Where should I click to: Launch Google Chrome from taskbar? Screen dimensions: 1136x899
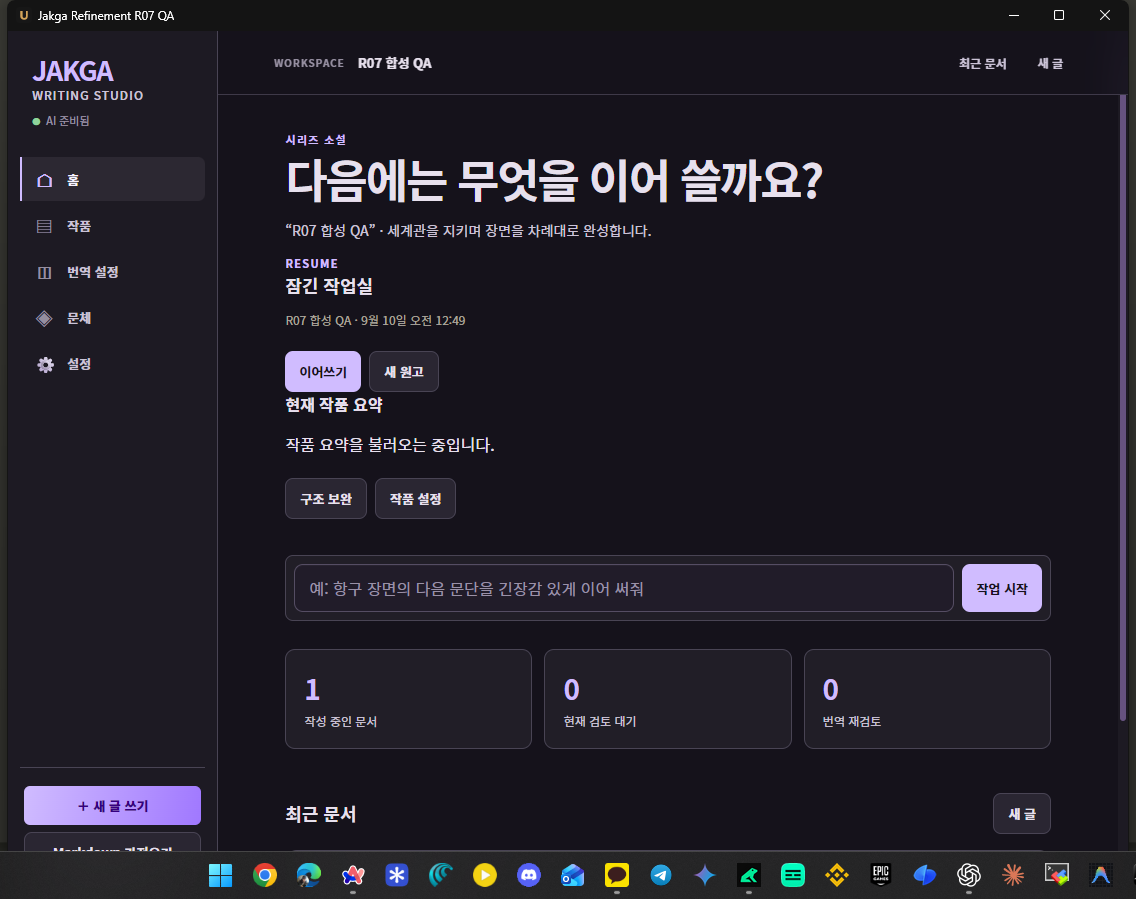pyautogui.click(x=264, y=875)
